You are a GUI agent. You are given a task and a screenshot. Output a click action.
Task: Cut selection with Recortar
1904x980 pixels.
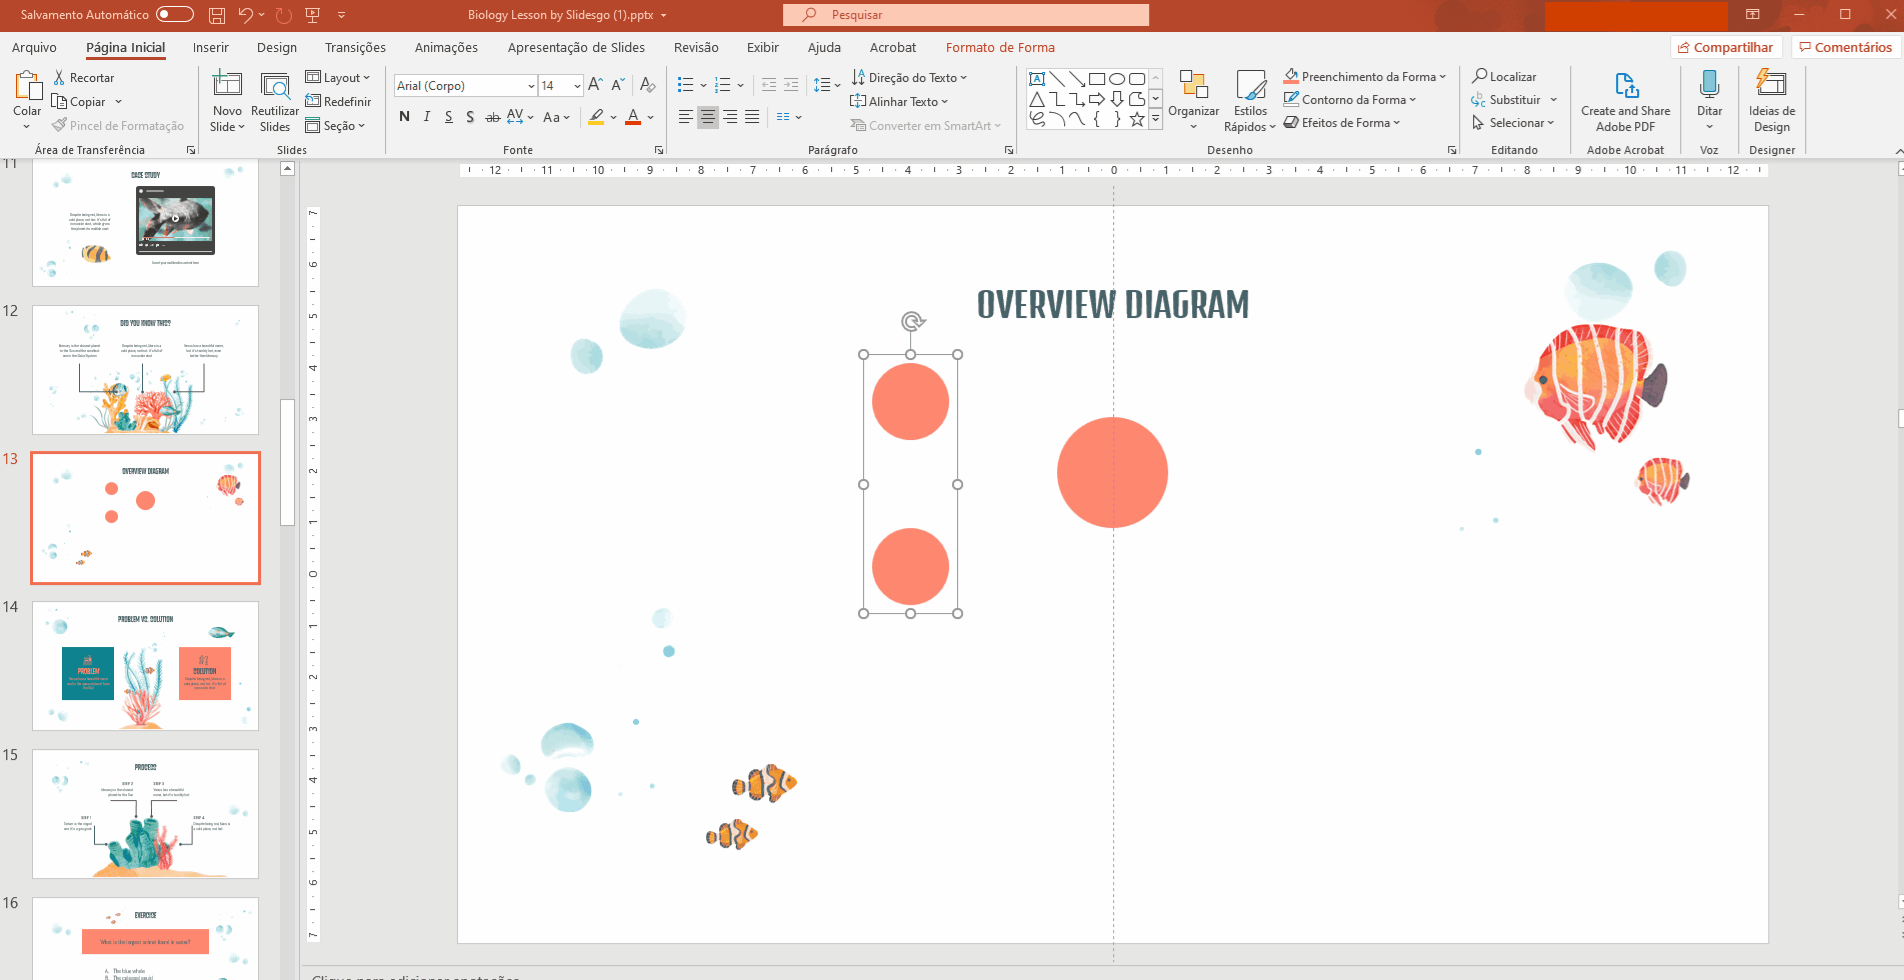84,78
